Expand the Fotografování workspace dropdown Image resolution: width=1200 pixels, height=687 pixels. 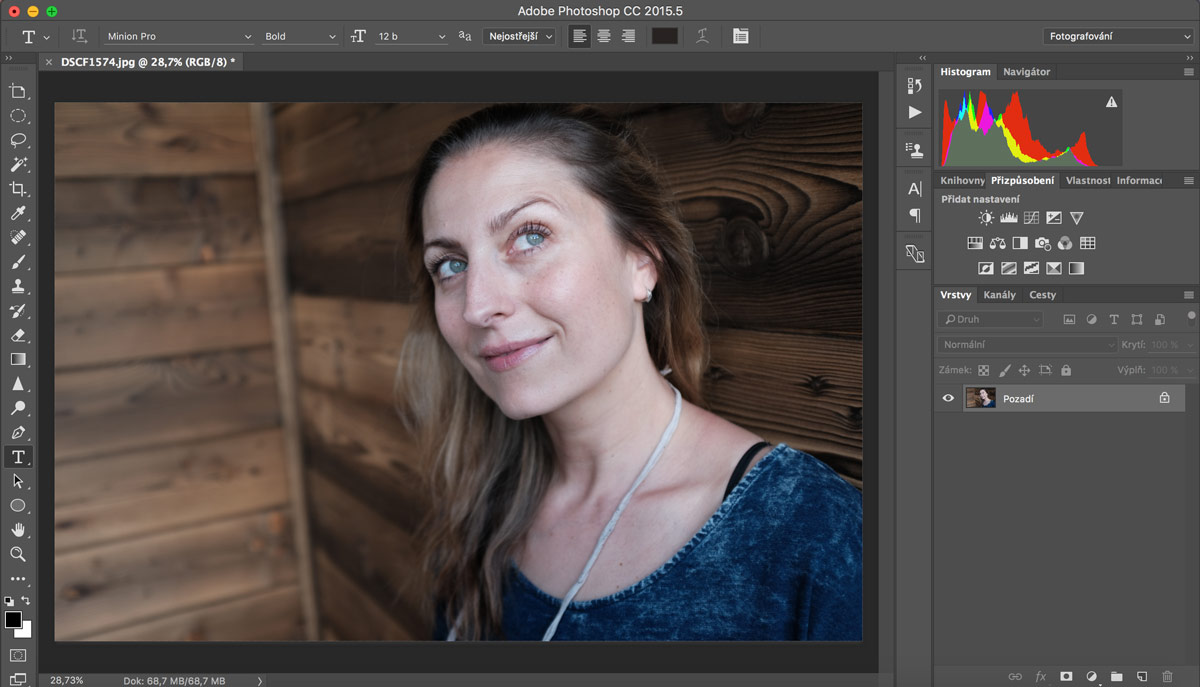[1117, 36]
